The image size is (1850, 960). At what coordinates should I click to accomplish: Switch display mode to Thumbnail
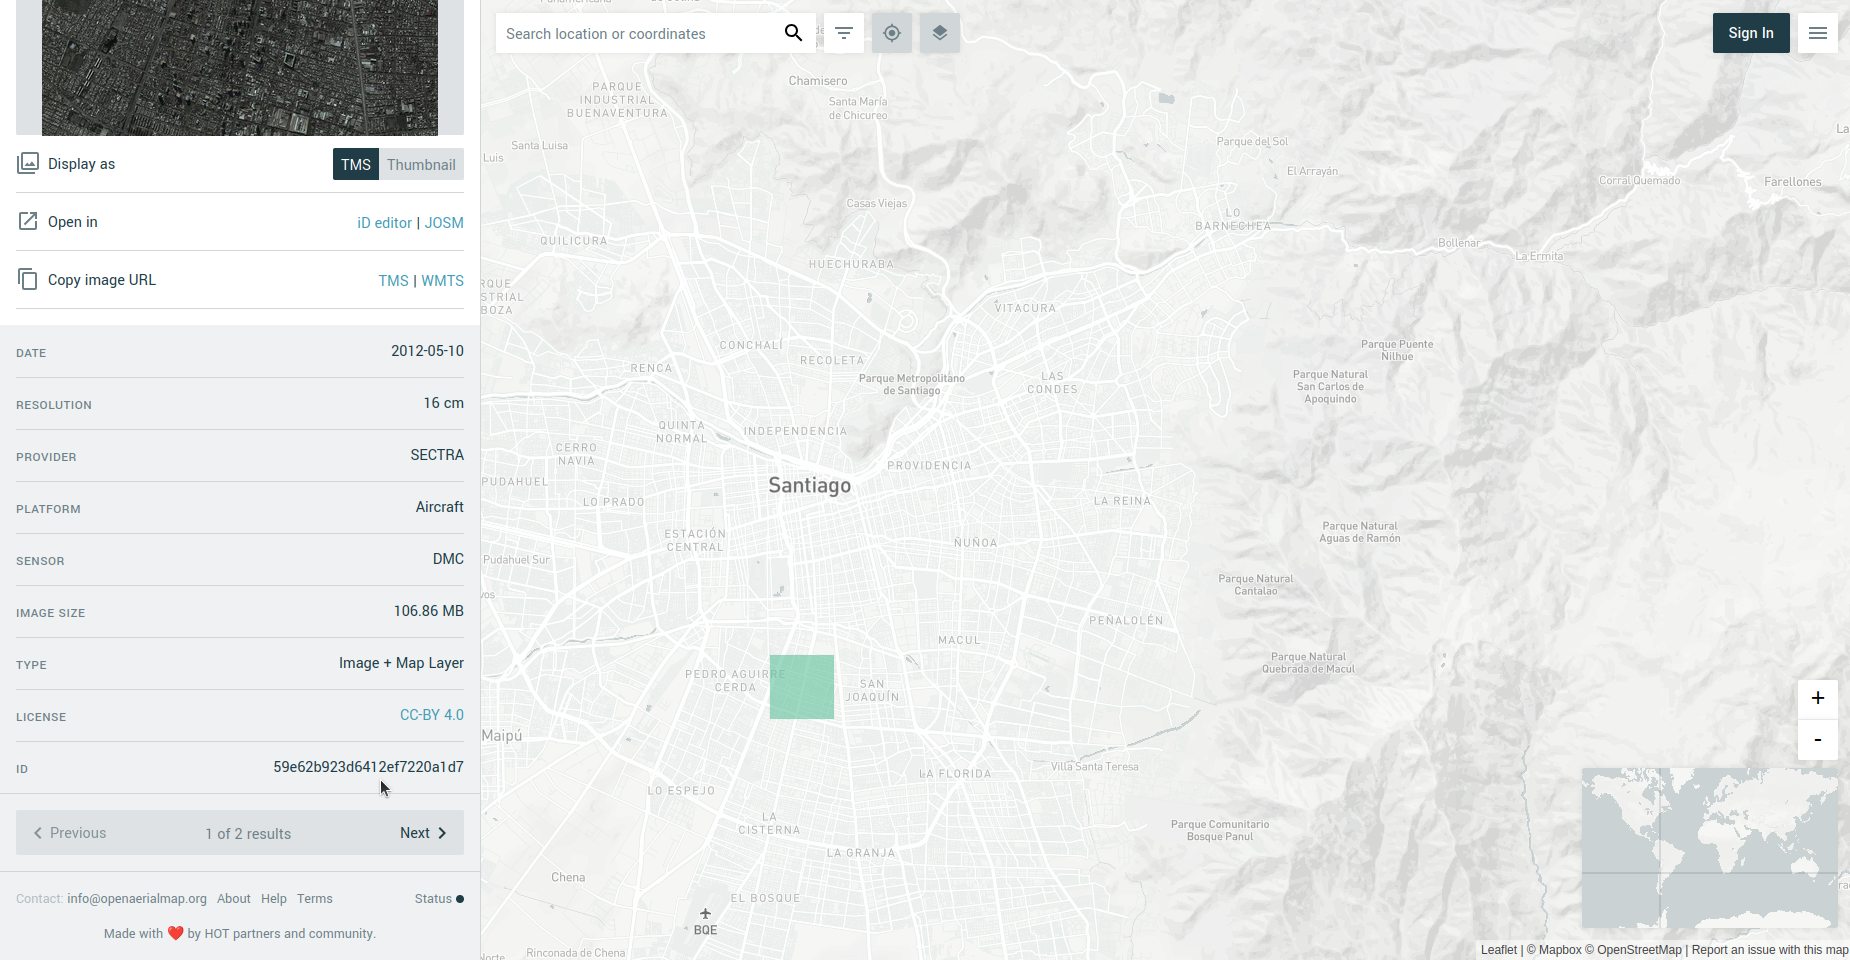point(421,164)
